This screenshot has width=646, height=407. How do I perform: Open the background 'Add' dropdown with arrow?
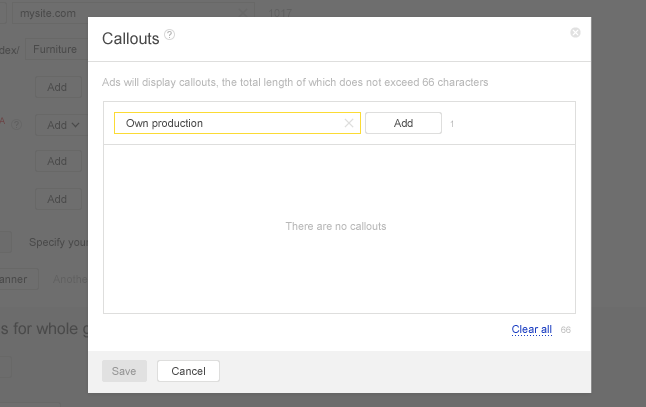click(63, 125)
